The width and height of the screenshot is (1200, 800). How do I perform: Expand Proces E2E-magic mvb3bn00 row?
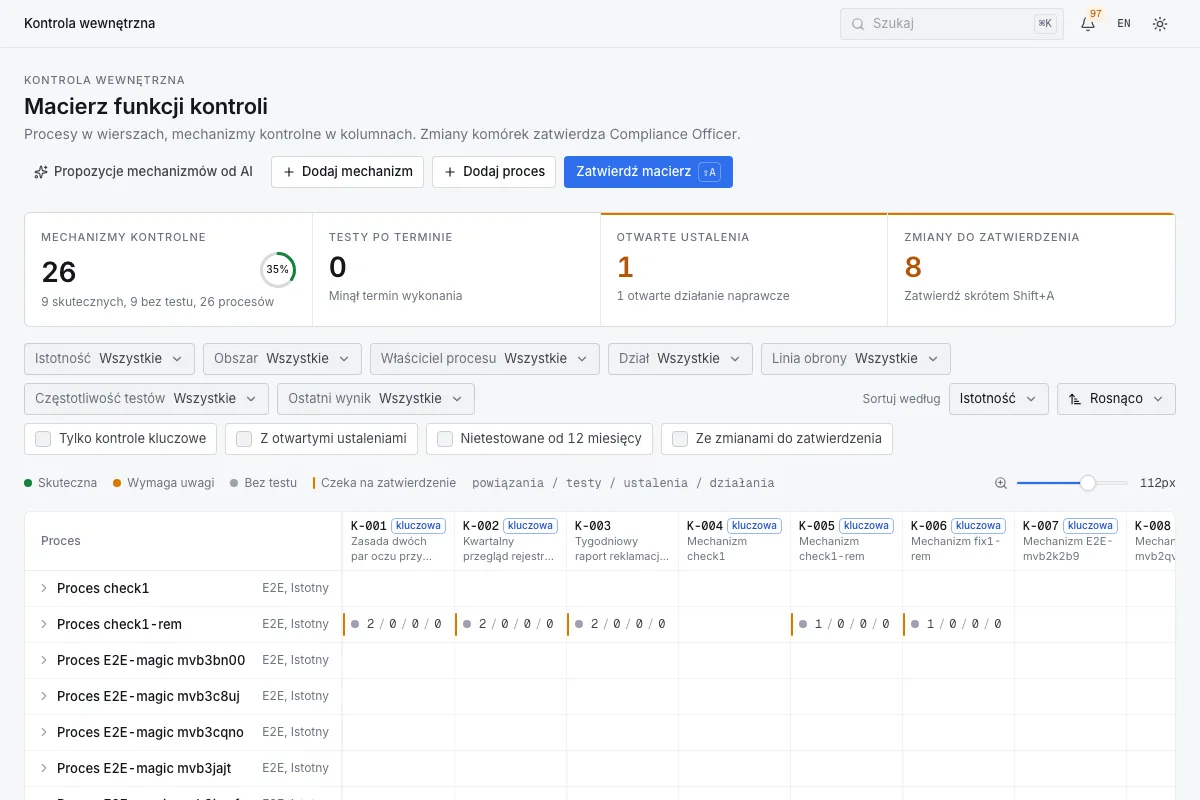click(x=44, y=661)
